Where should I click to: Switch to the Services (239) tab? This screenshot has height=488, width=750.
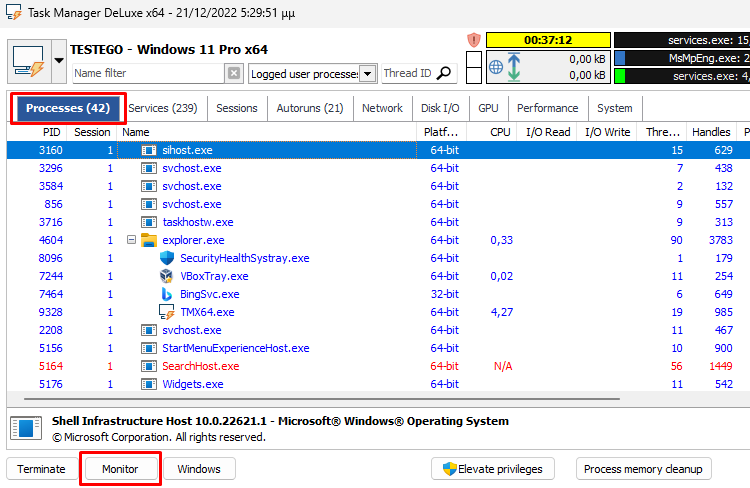tap(163, 108)
